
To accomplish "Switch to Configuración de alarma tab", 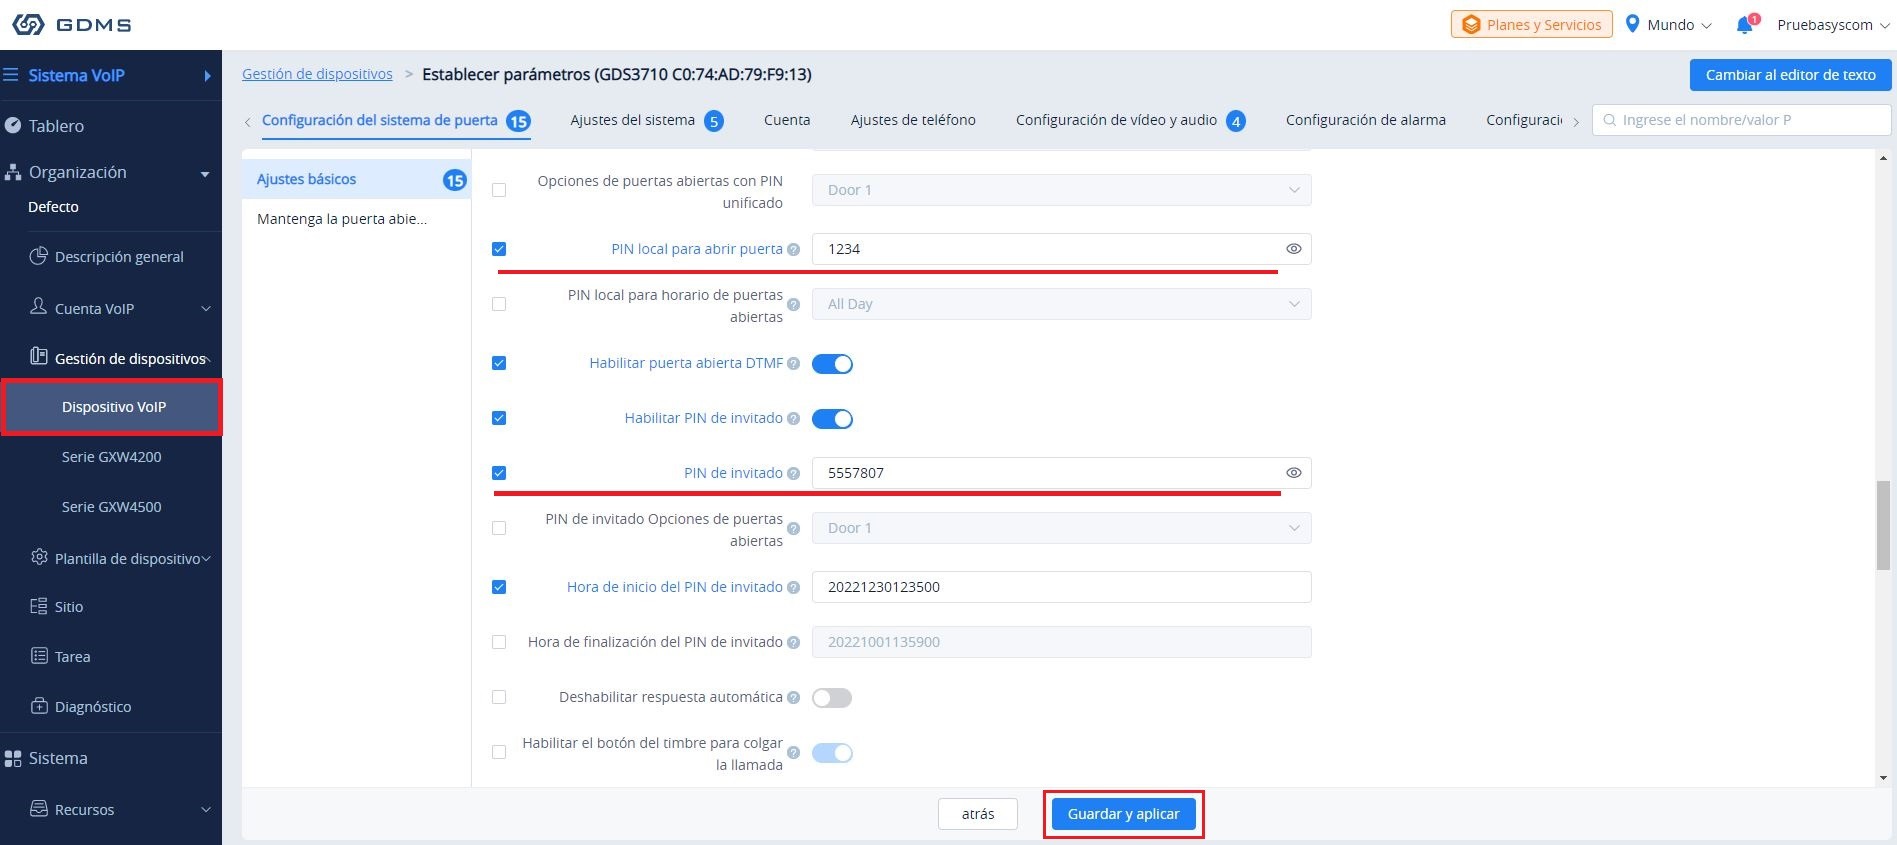I will (1365, 120).
